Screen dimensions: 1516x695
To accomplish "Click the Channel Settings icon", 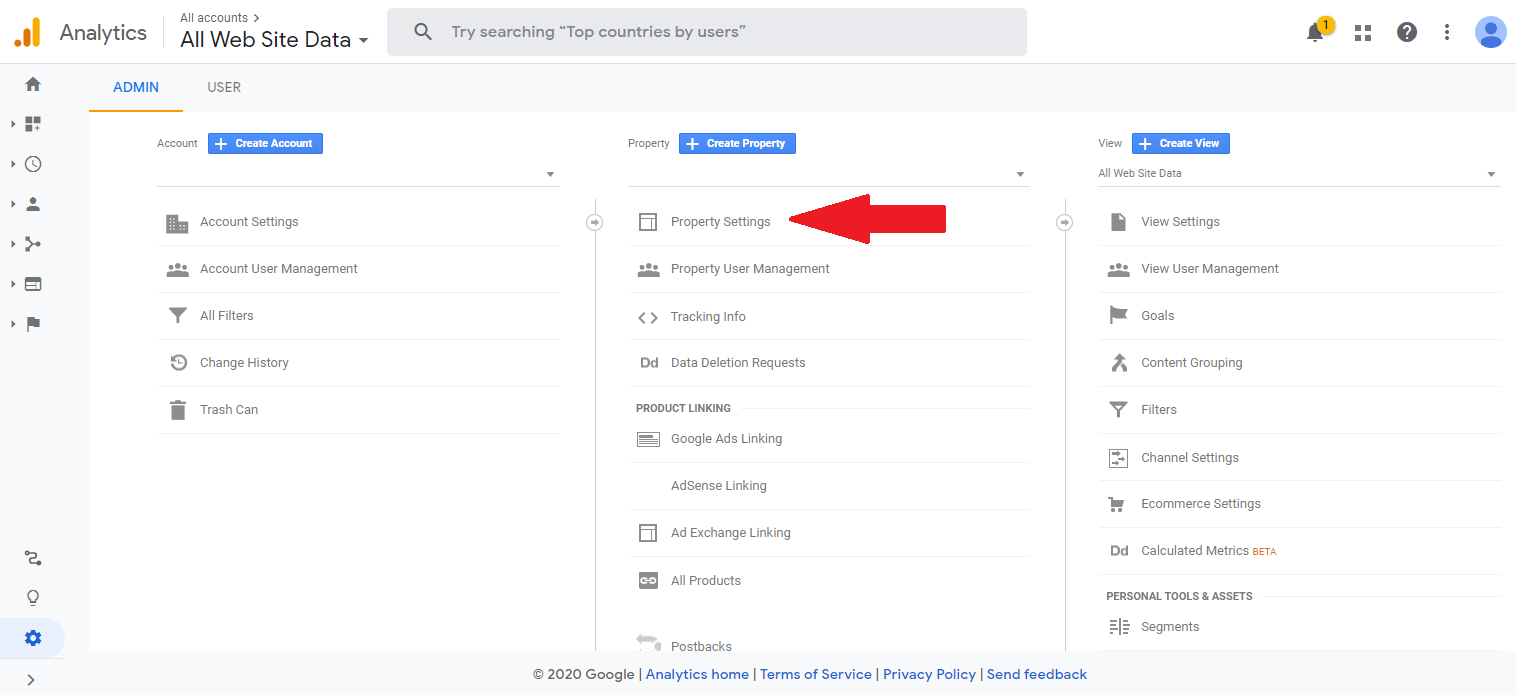I will pyautogui.click(x=1119, y=458).
